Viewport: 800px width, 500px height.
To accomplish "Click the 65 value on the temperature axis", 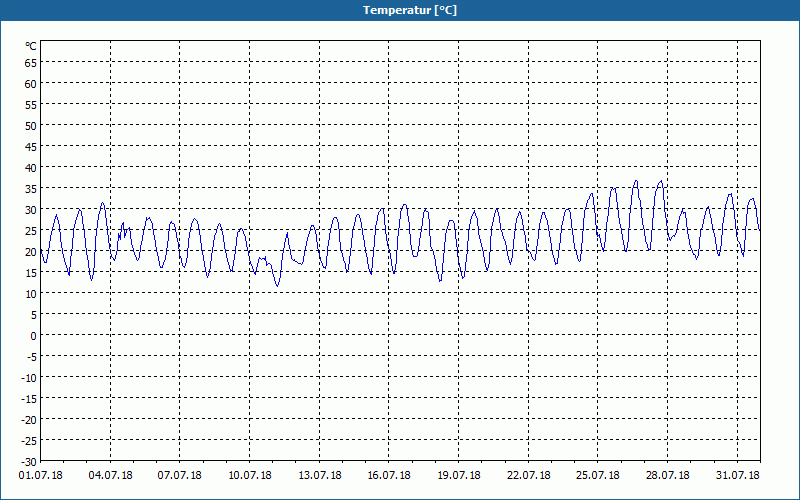I will 30,62.
